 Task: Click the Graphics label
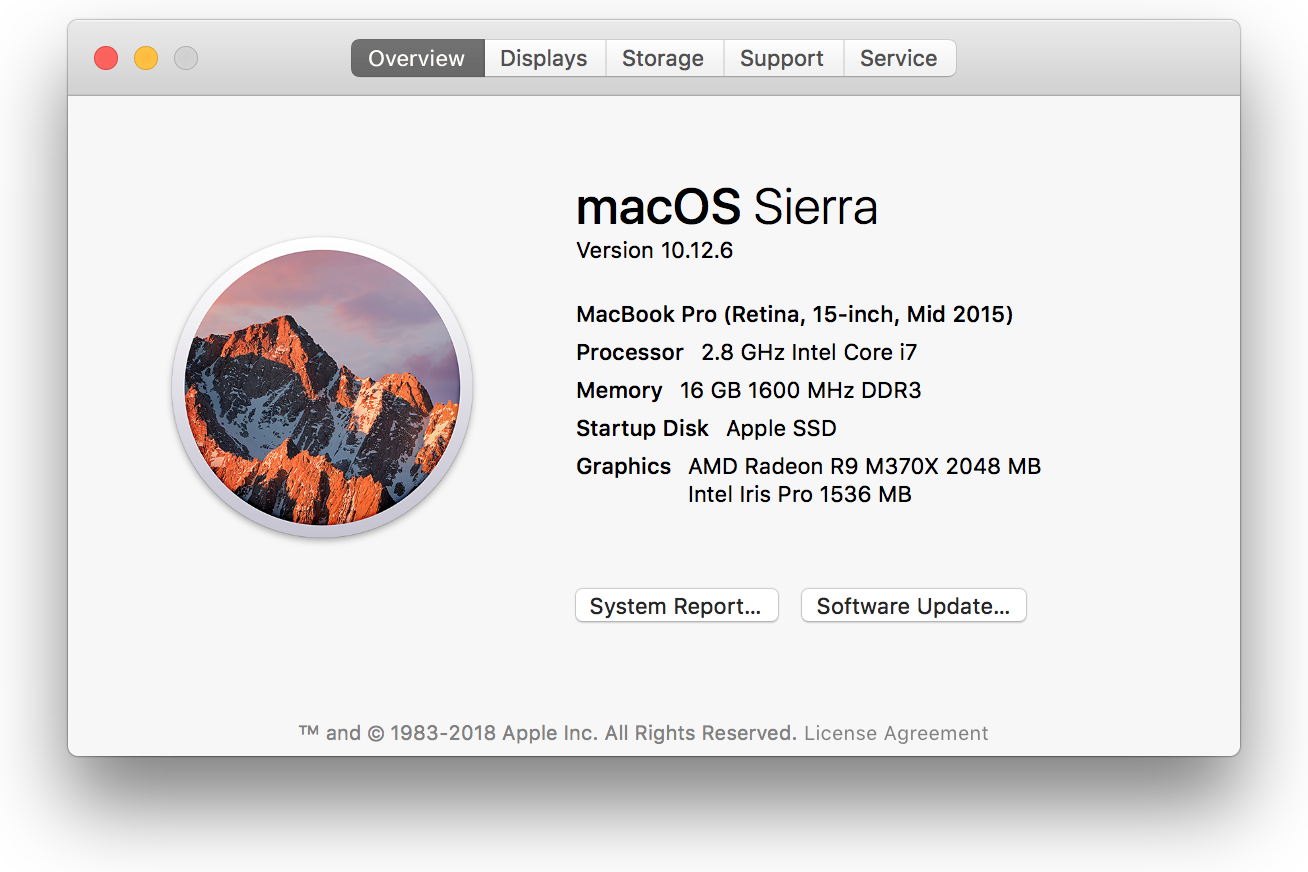pyautogui.click(x=623, y=466)
